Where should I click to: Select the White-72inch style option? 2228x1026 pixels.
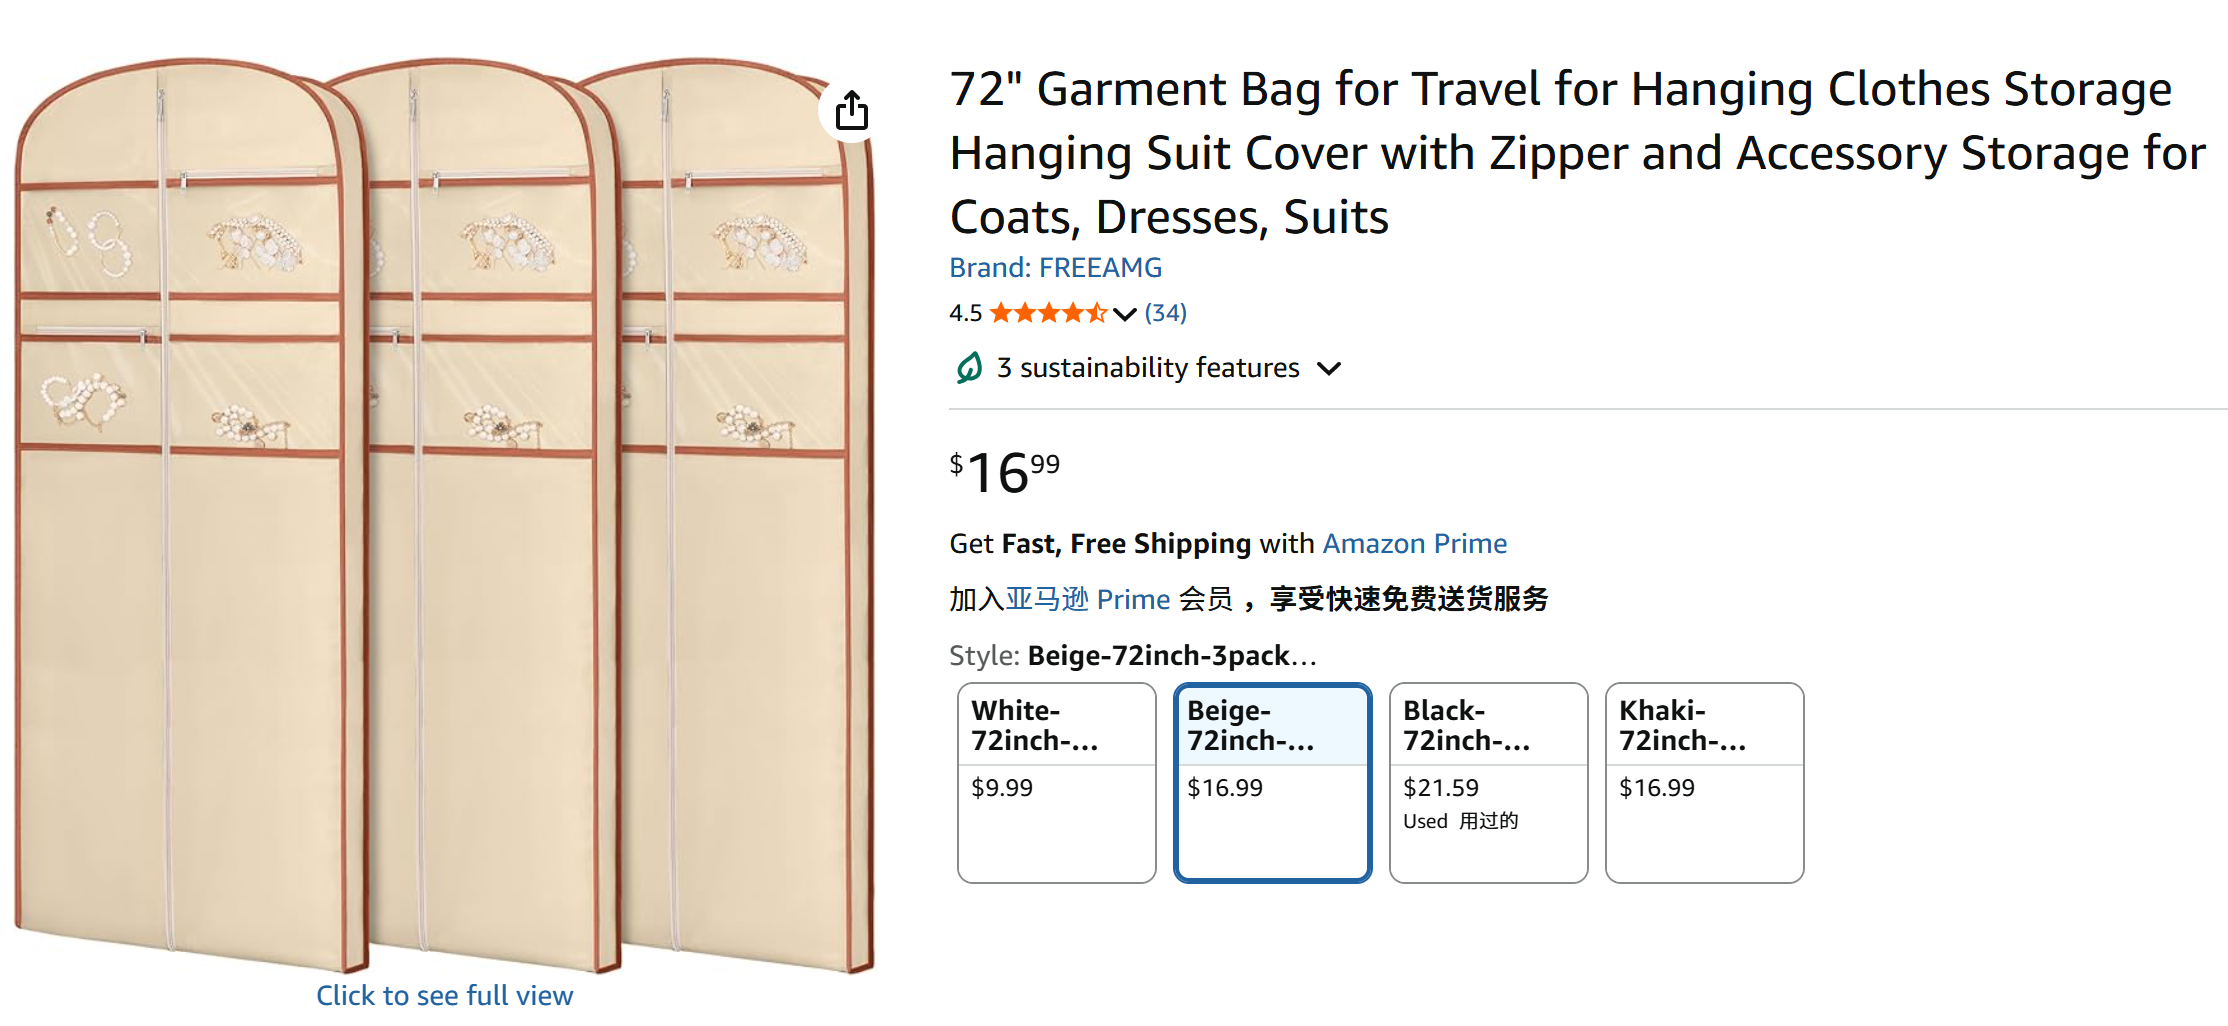1056,782
